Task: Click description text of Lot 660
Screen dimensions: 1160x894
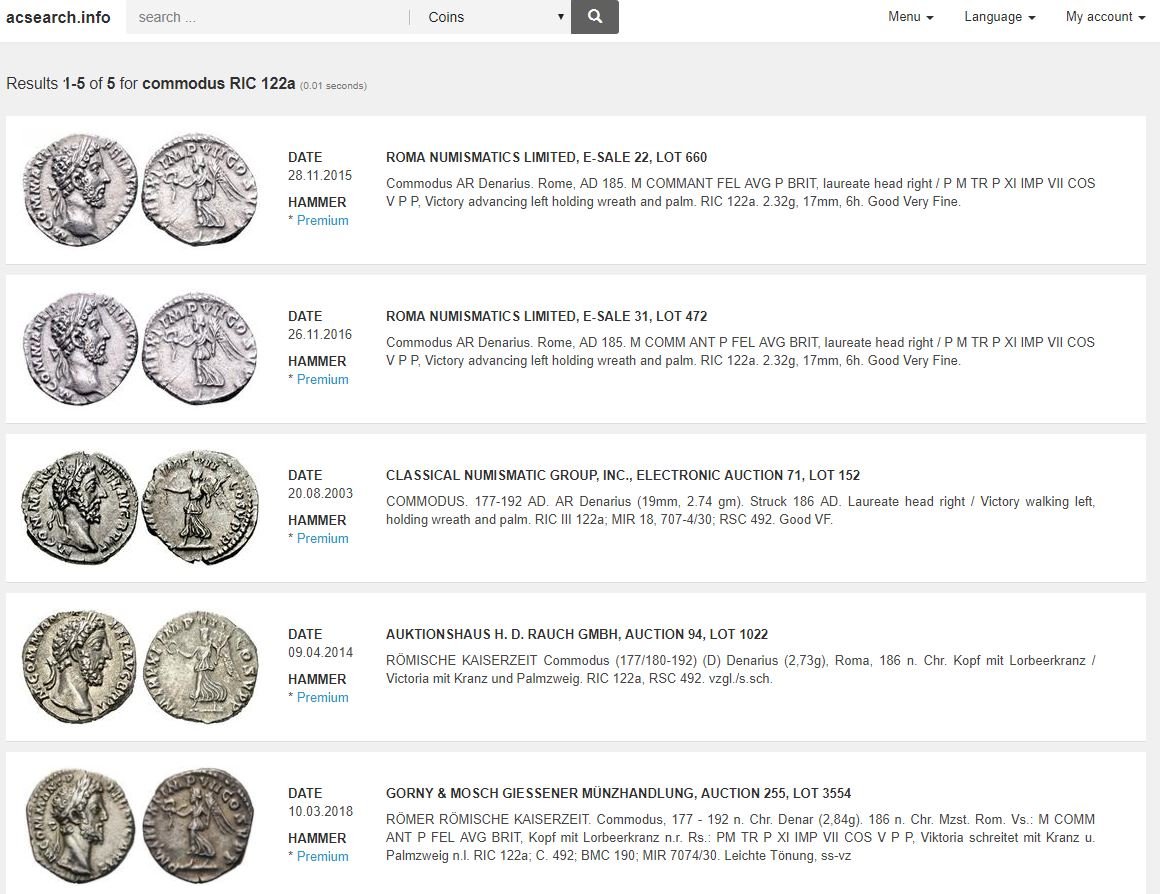Action: pos(740,192)
